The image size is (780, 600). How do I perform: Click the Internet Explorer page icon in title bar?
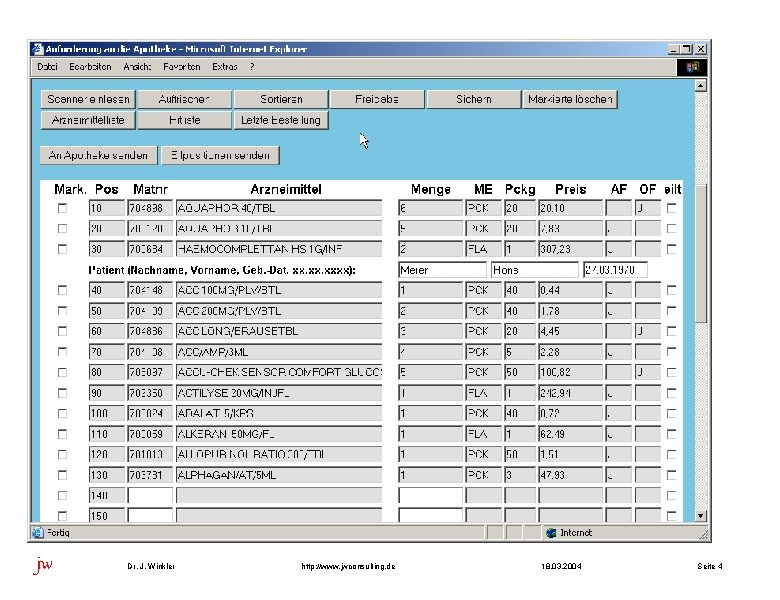tap(37, 49)
